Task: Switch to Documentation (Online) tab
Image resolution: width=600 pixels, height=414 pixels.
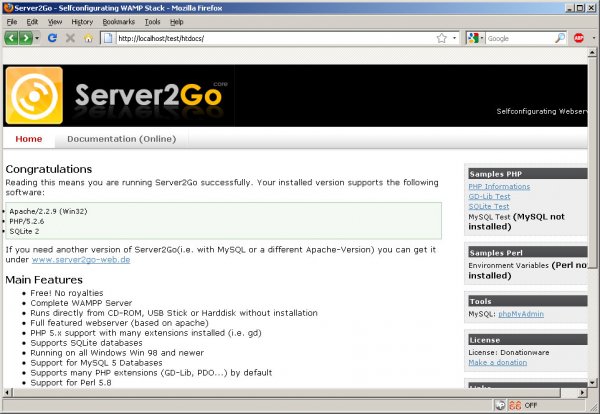Action: coord(122,139)
